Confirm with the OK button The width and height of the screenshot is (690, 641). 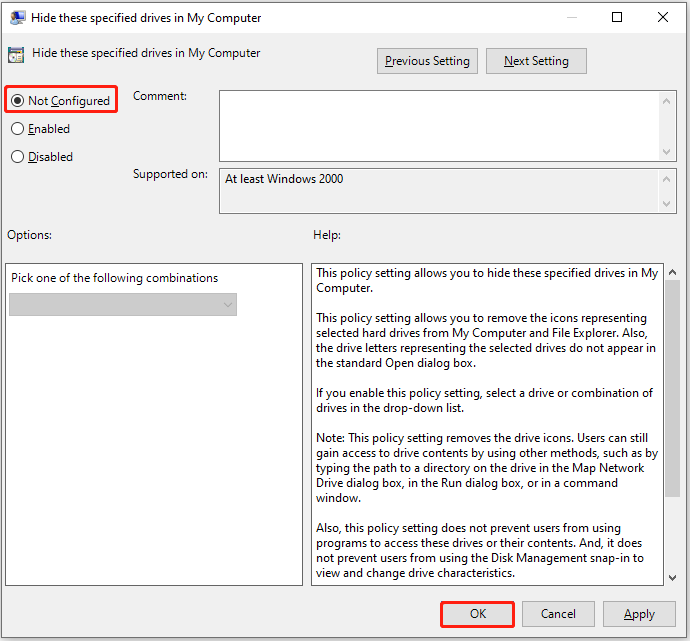[477, 614]
